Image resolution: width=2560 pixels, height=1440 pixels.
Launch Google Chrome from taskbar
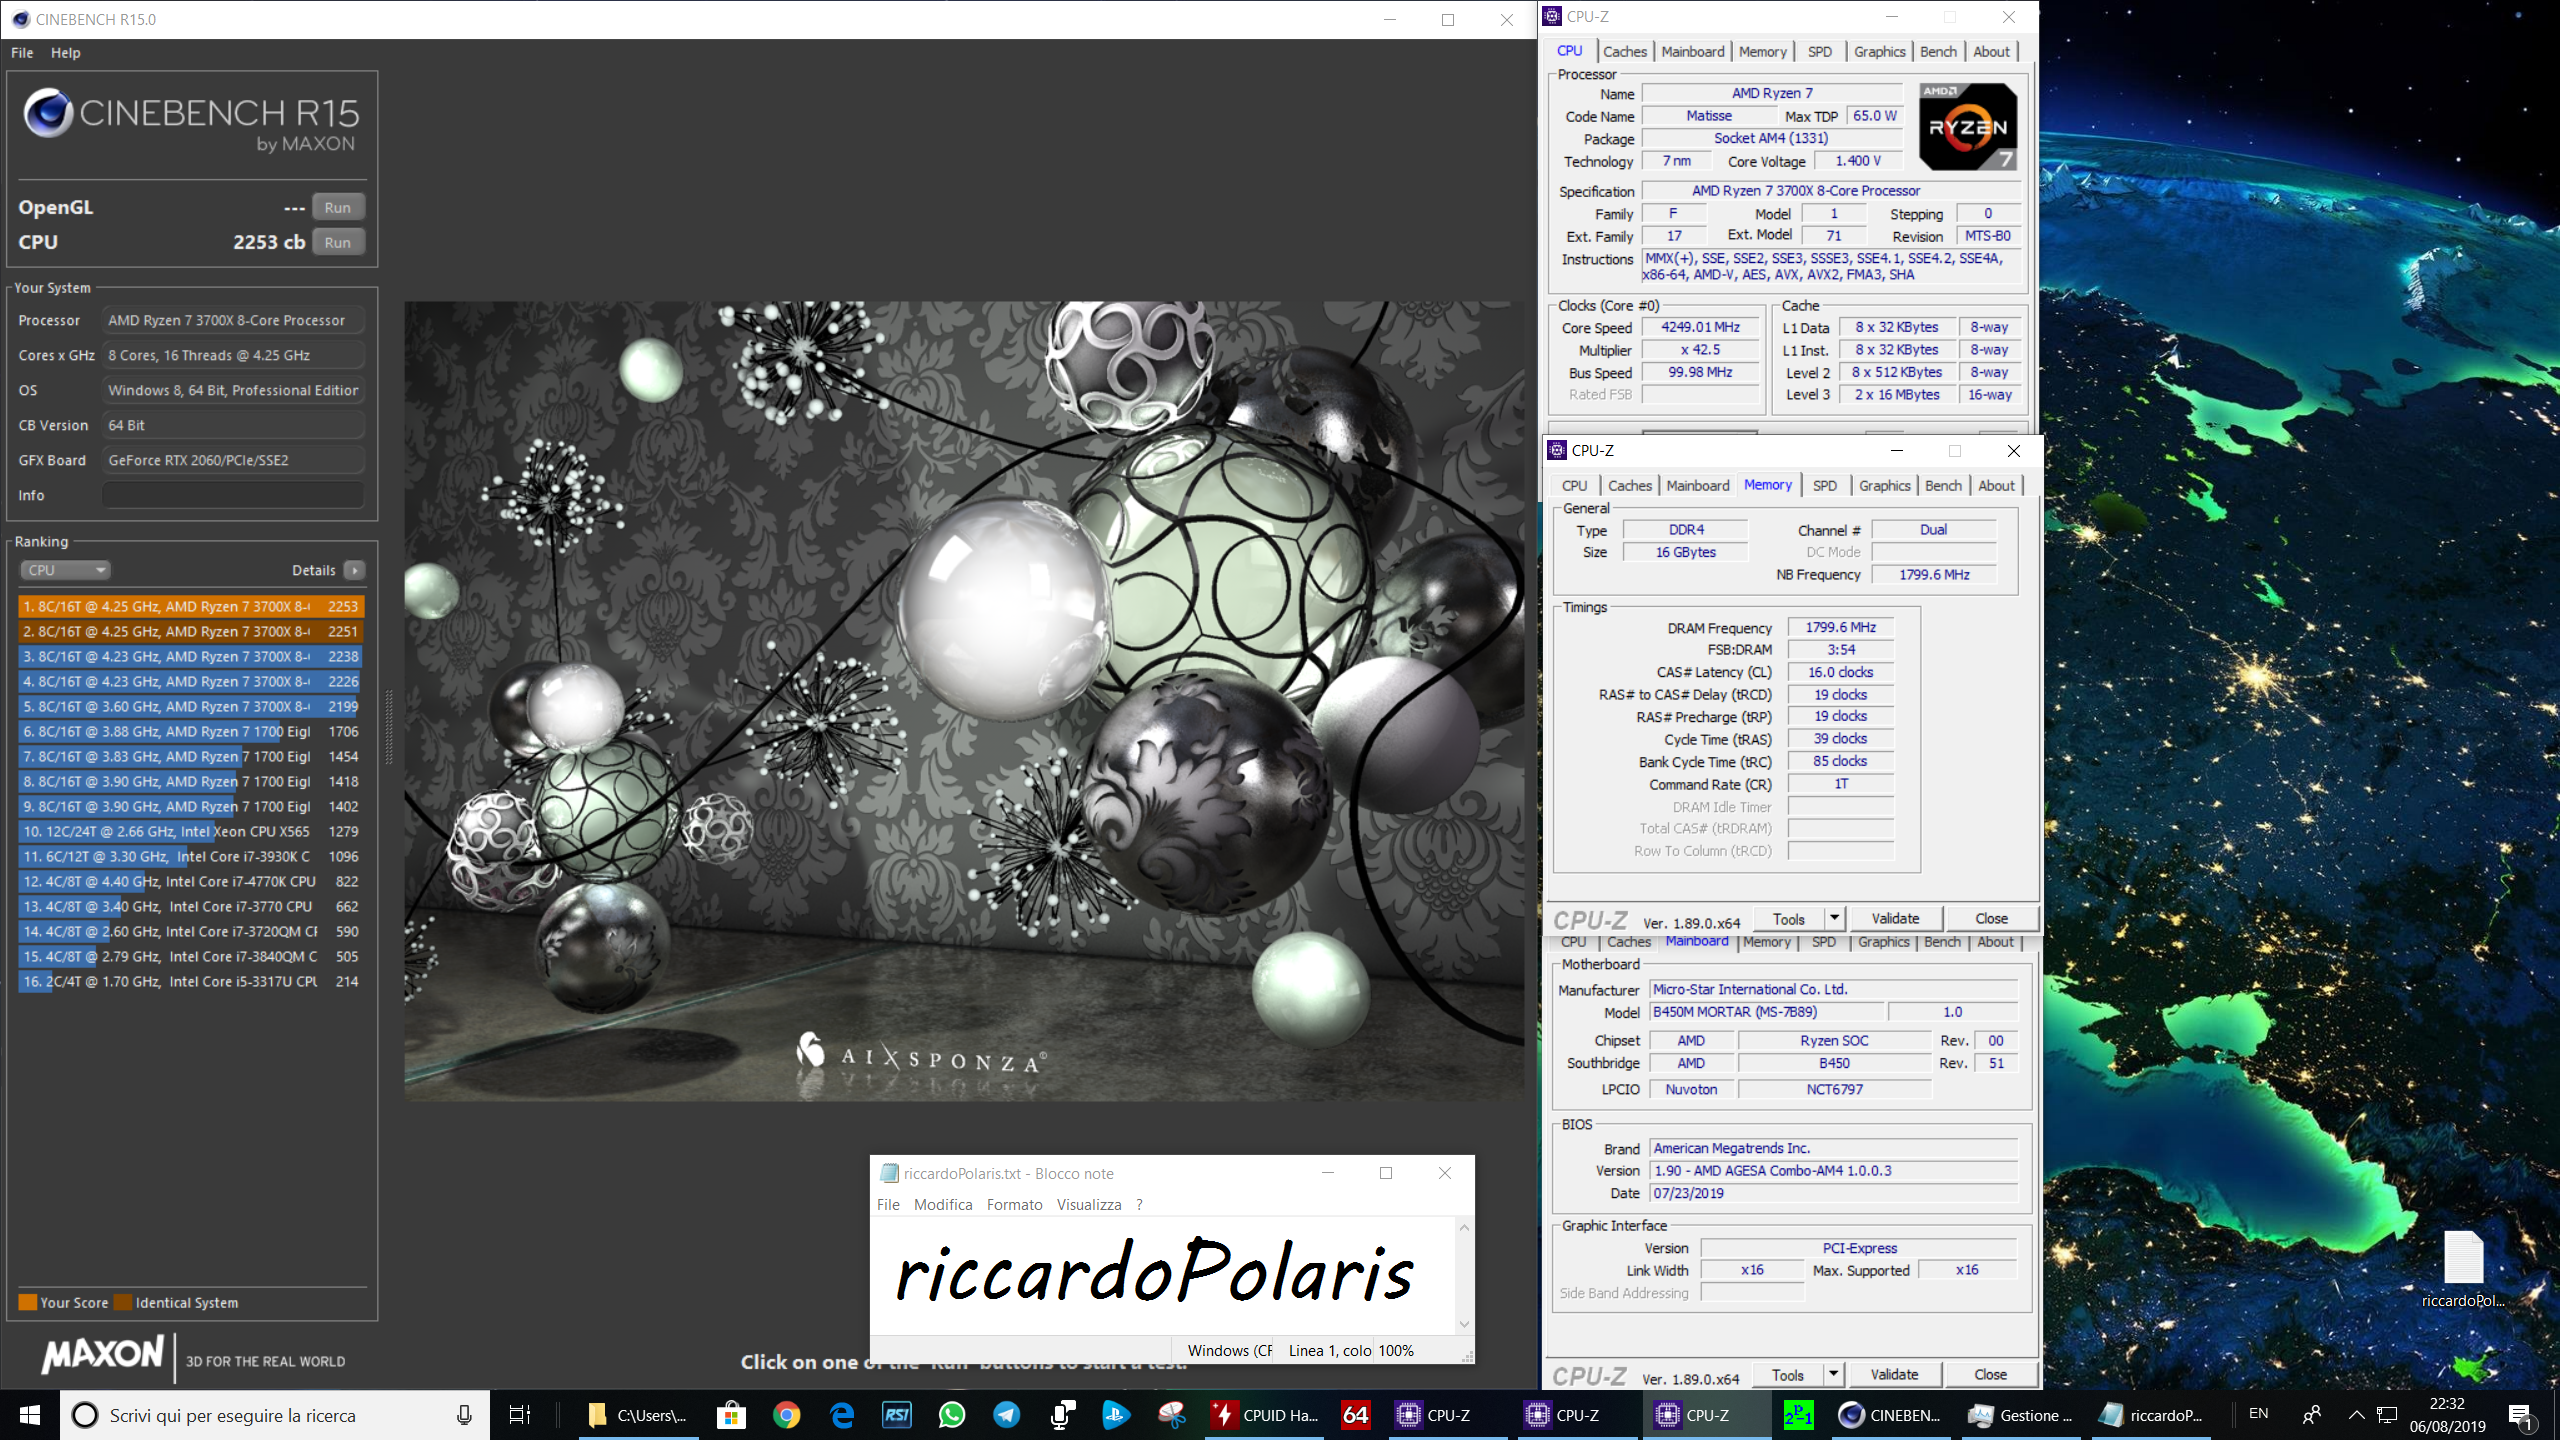click(x=787, y=1415)
